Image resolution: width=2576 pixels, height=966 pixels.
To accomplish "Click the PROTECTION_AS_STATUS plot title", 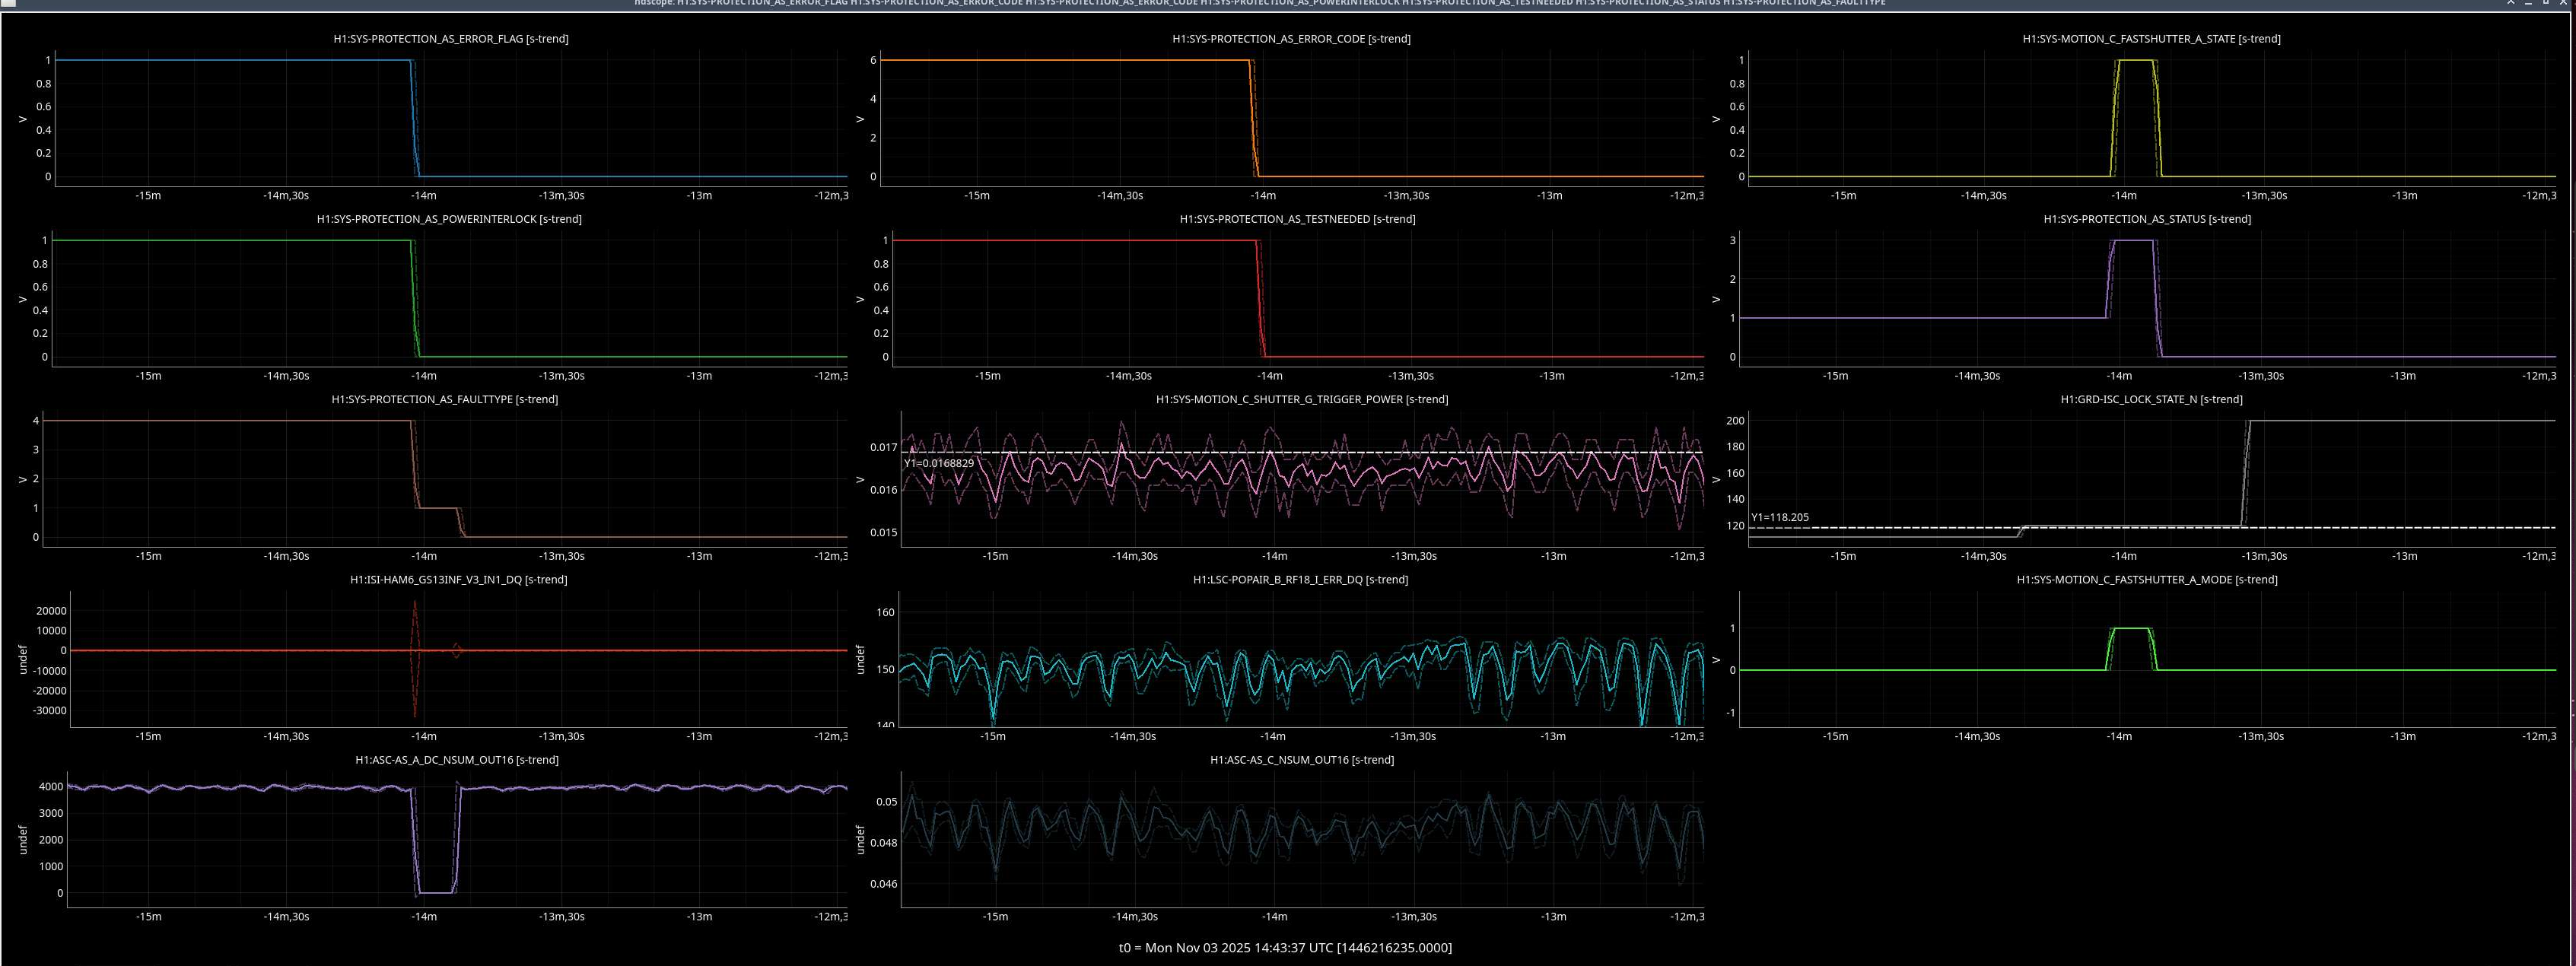I will pyautogui.click(x=2147, y=219).
